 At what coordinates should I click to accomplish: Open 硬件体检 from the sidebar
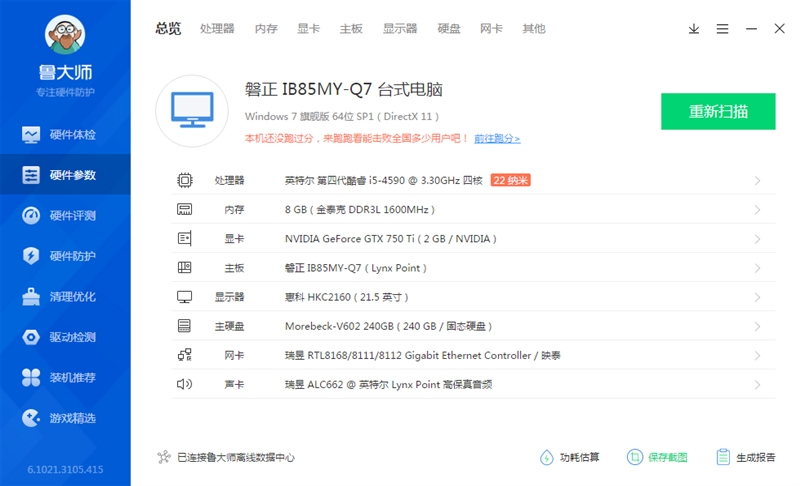tap(65, 135)
